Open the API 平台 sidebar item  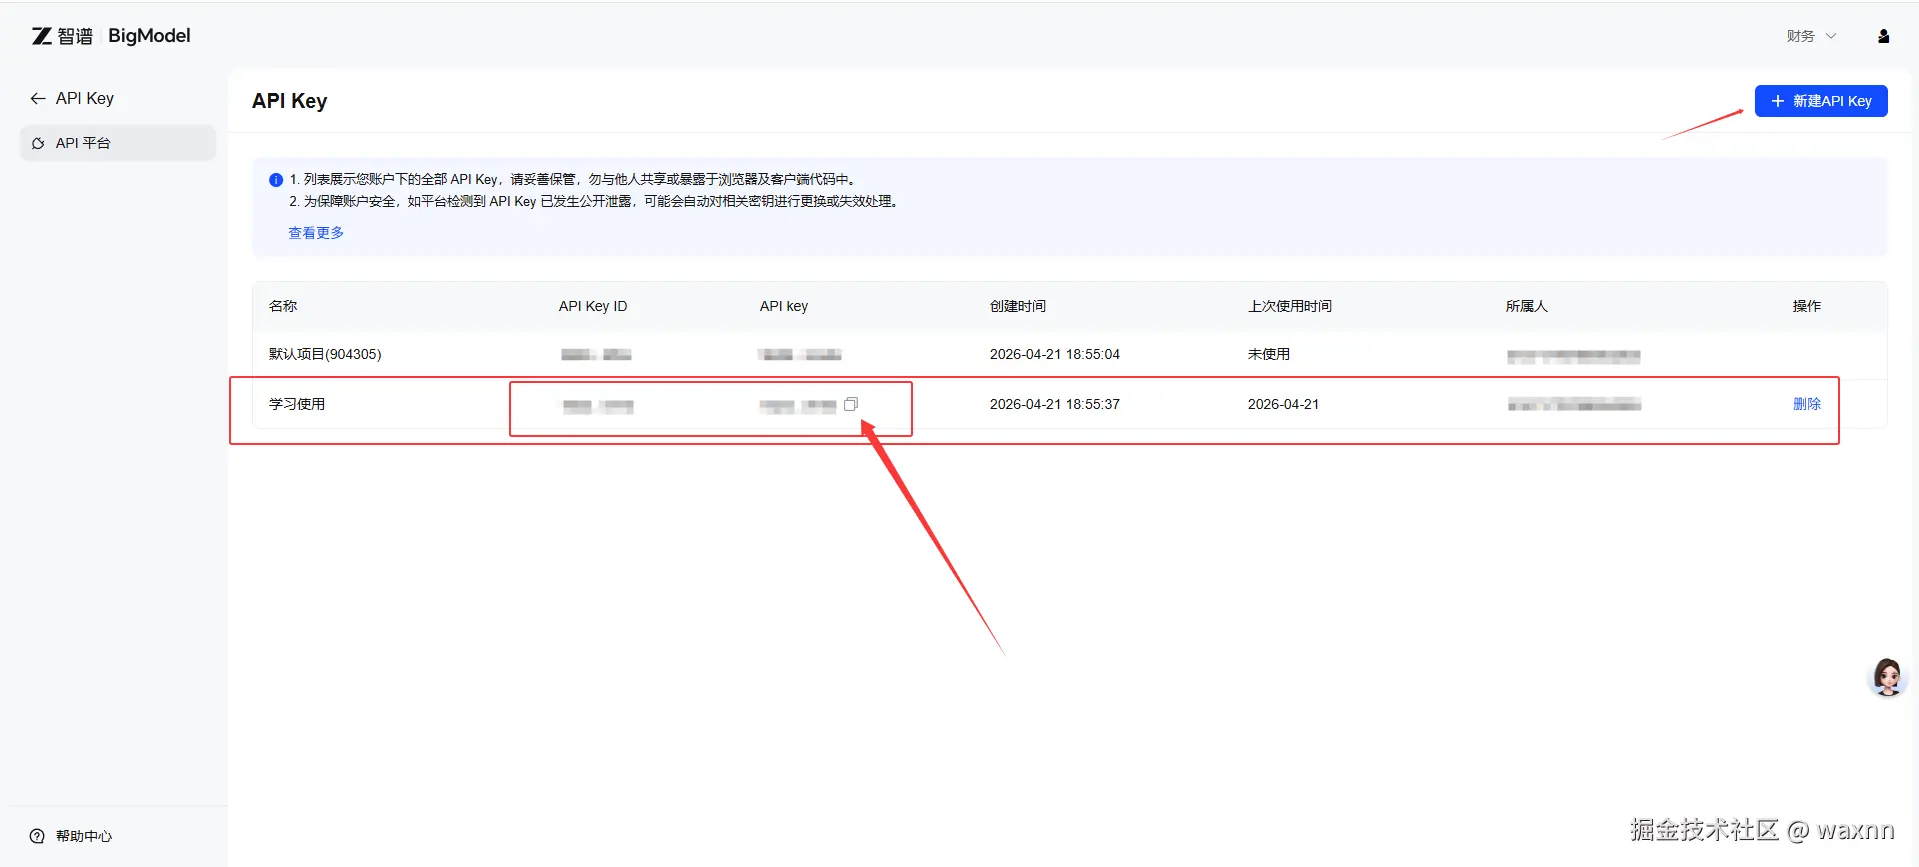(x=118, y=143)
